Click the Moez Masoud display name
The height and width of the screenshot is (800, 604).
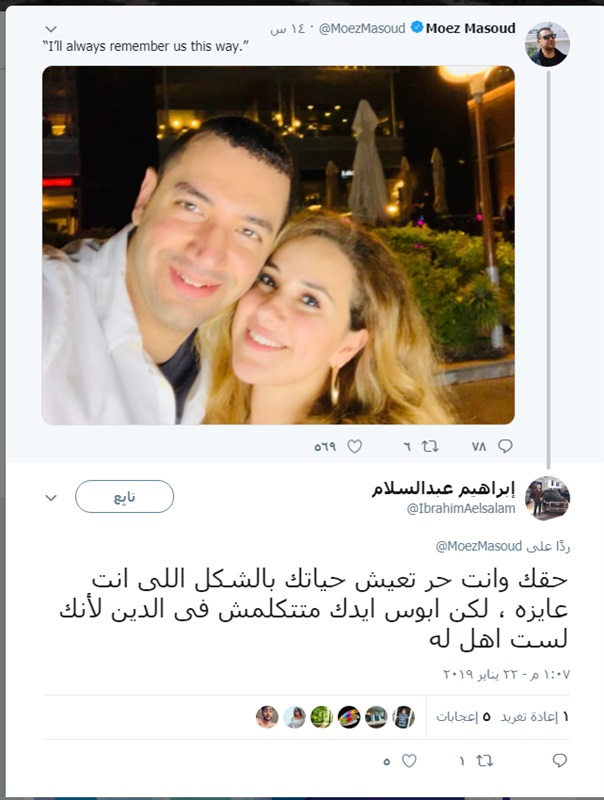click(470, 28)
